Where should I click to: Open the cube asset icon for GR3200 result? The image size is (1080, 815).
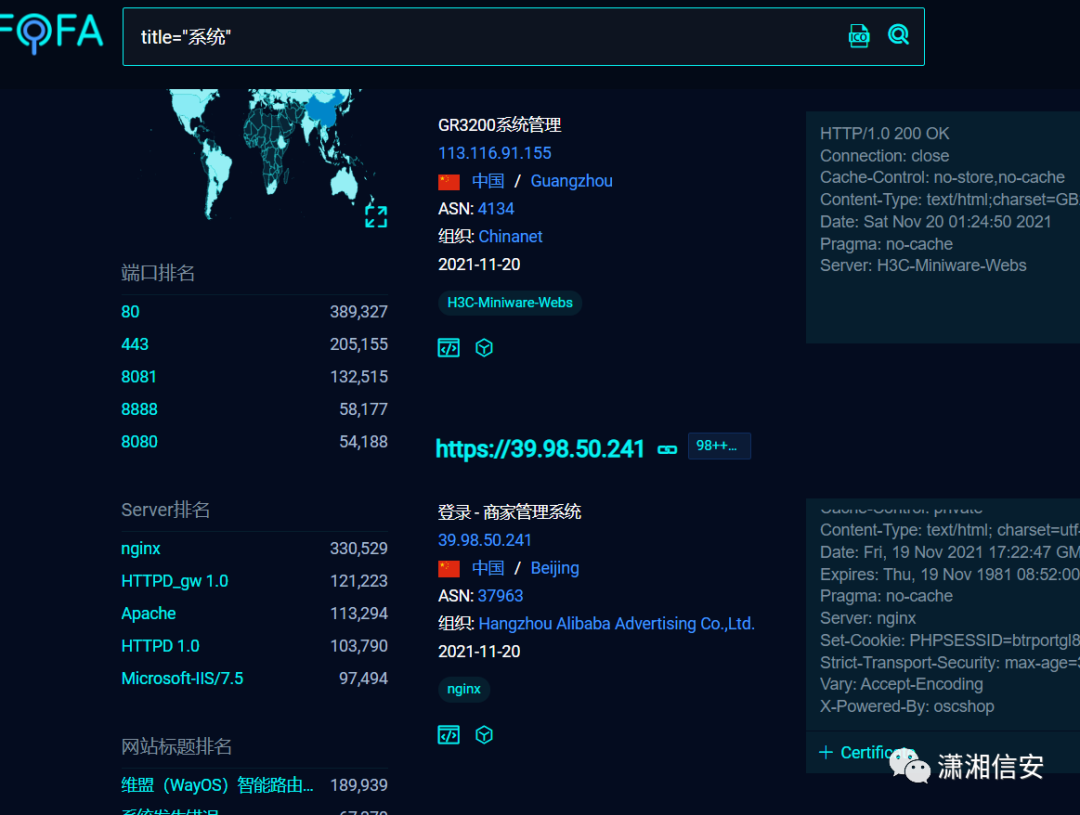[484, 348]
